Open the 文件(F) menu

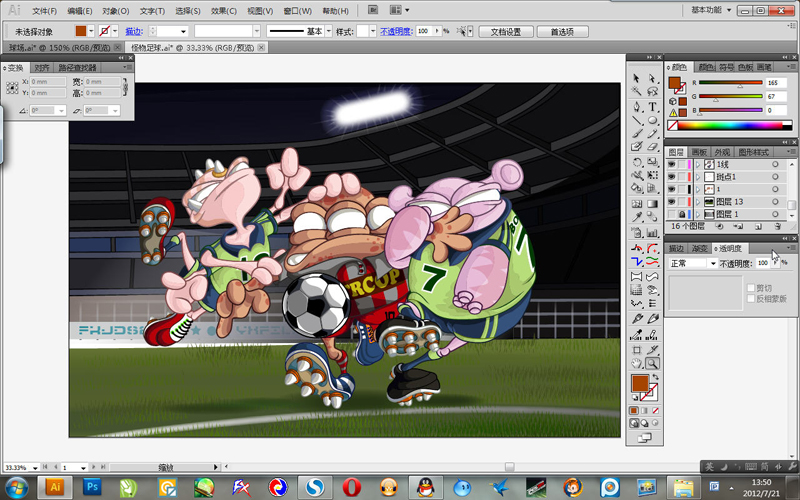tap(44, 11)
